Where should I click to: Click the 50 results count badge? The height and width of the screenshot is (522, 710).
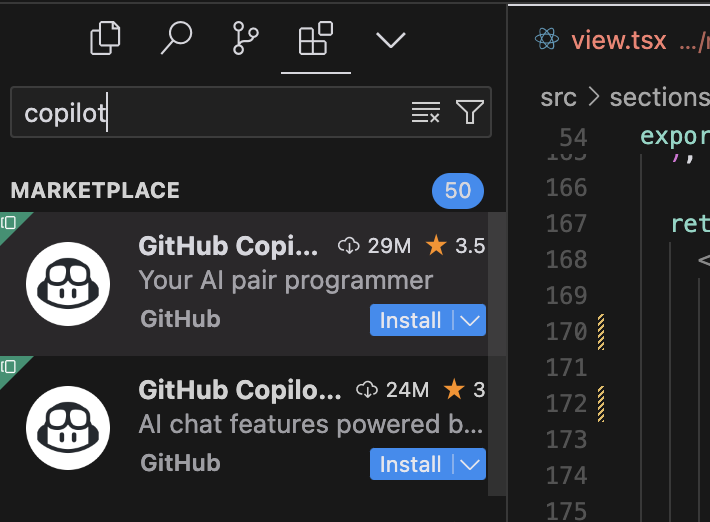click(458, 191)
